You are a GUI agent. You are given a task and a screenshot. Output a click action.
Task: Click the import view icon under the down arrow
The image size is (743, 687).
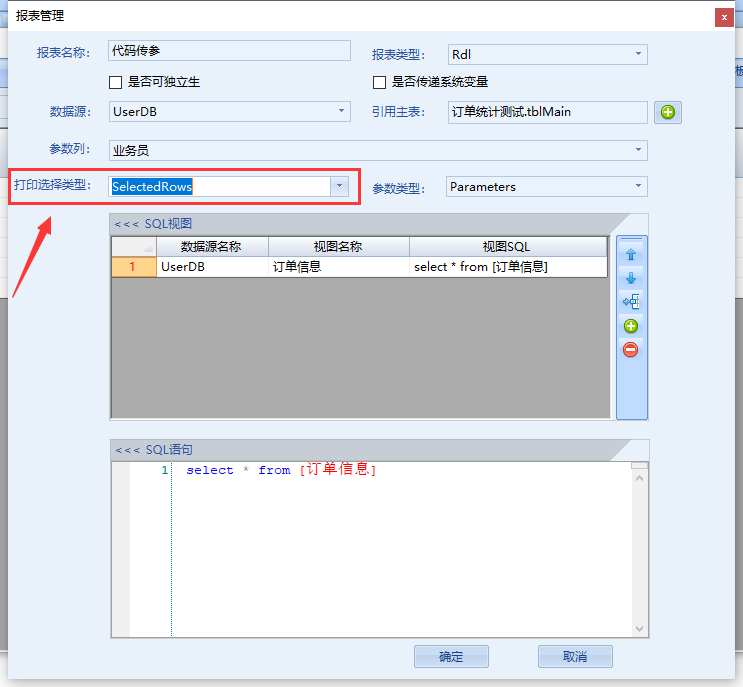631,301
